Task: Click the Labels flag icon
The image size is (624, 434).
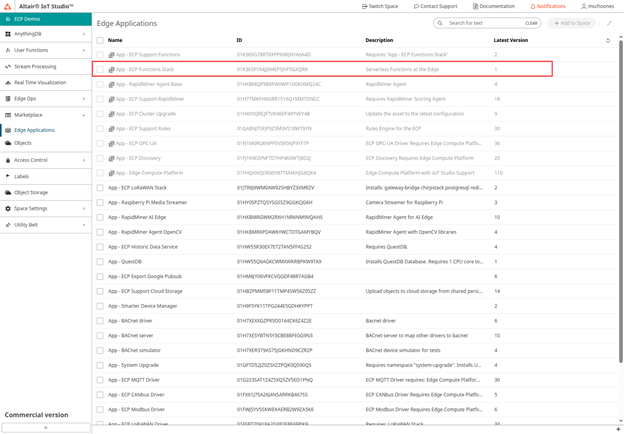Action: 8,176
